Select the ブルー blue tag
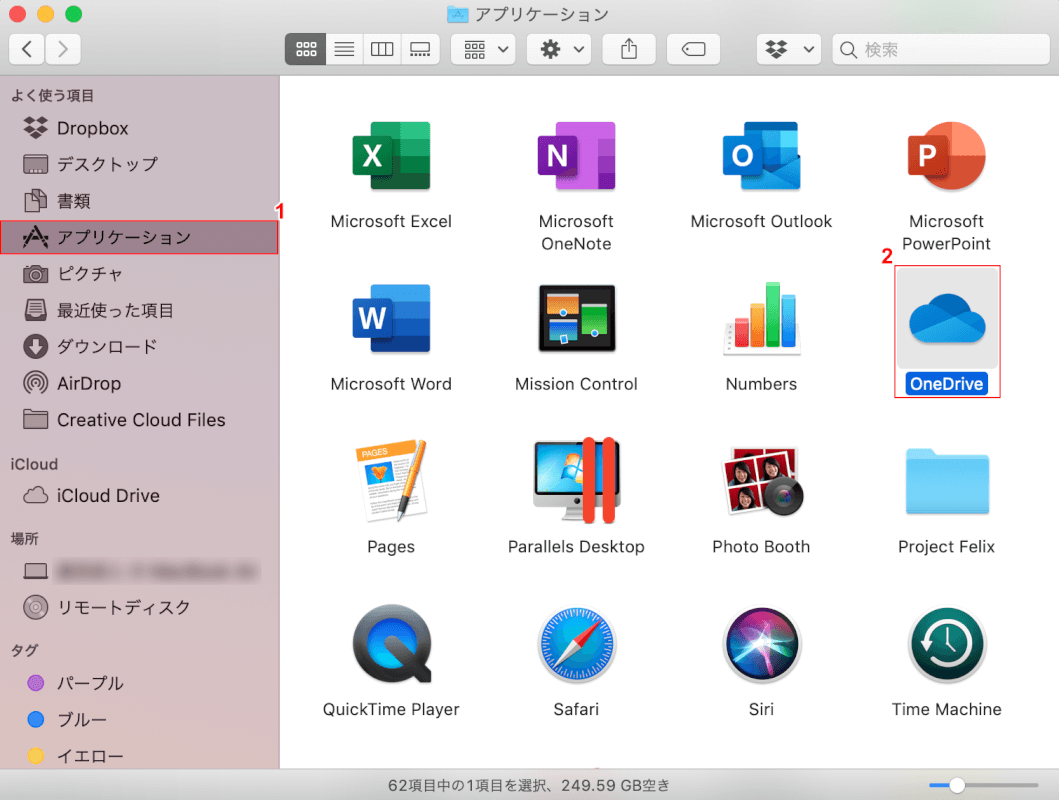Viewport: 1059px width, 800px height. [x=140, y=720]
